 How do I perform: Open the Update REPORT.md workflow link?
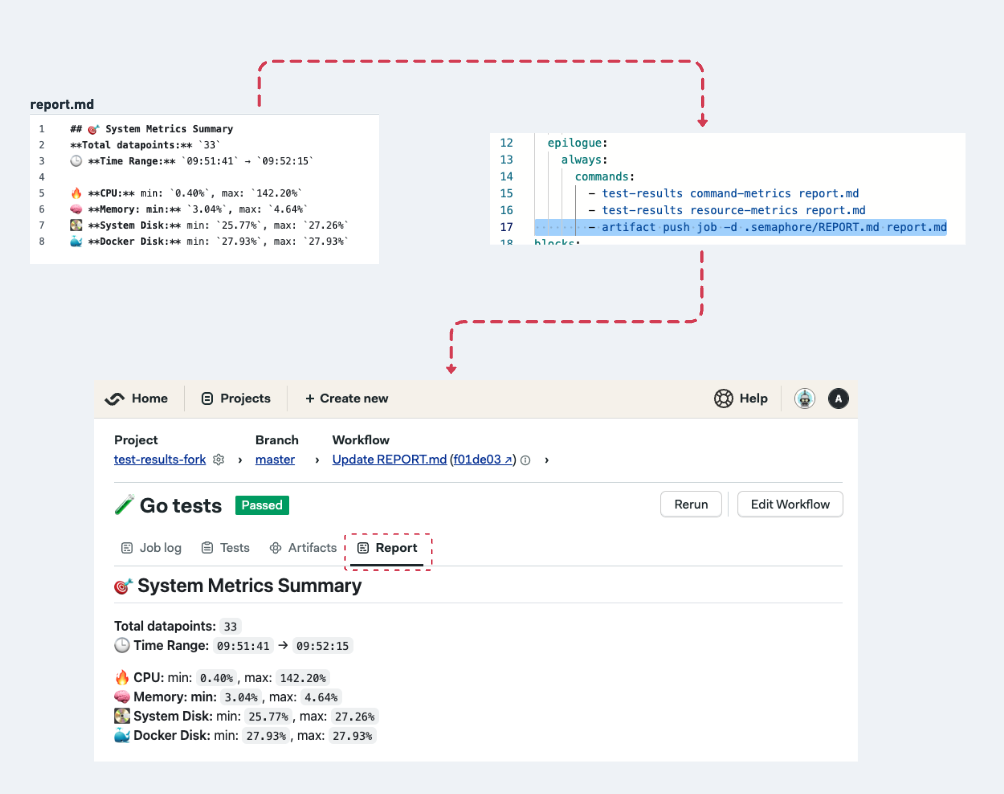pyautogui.click(x=389, y=459)
